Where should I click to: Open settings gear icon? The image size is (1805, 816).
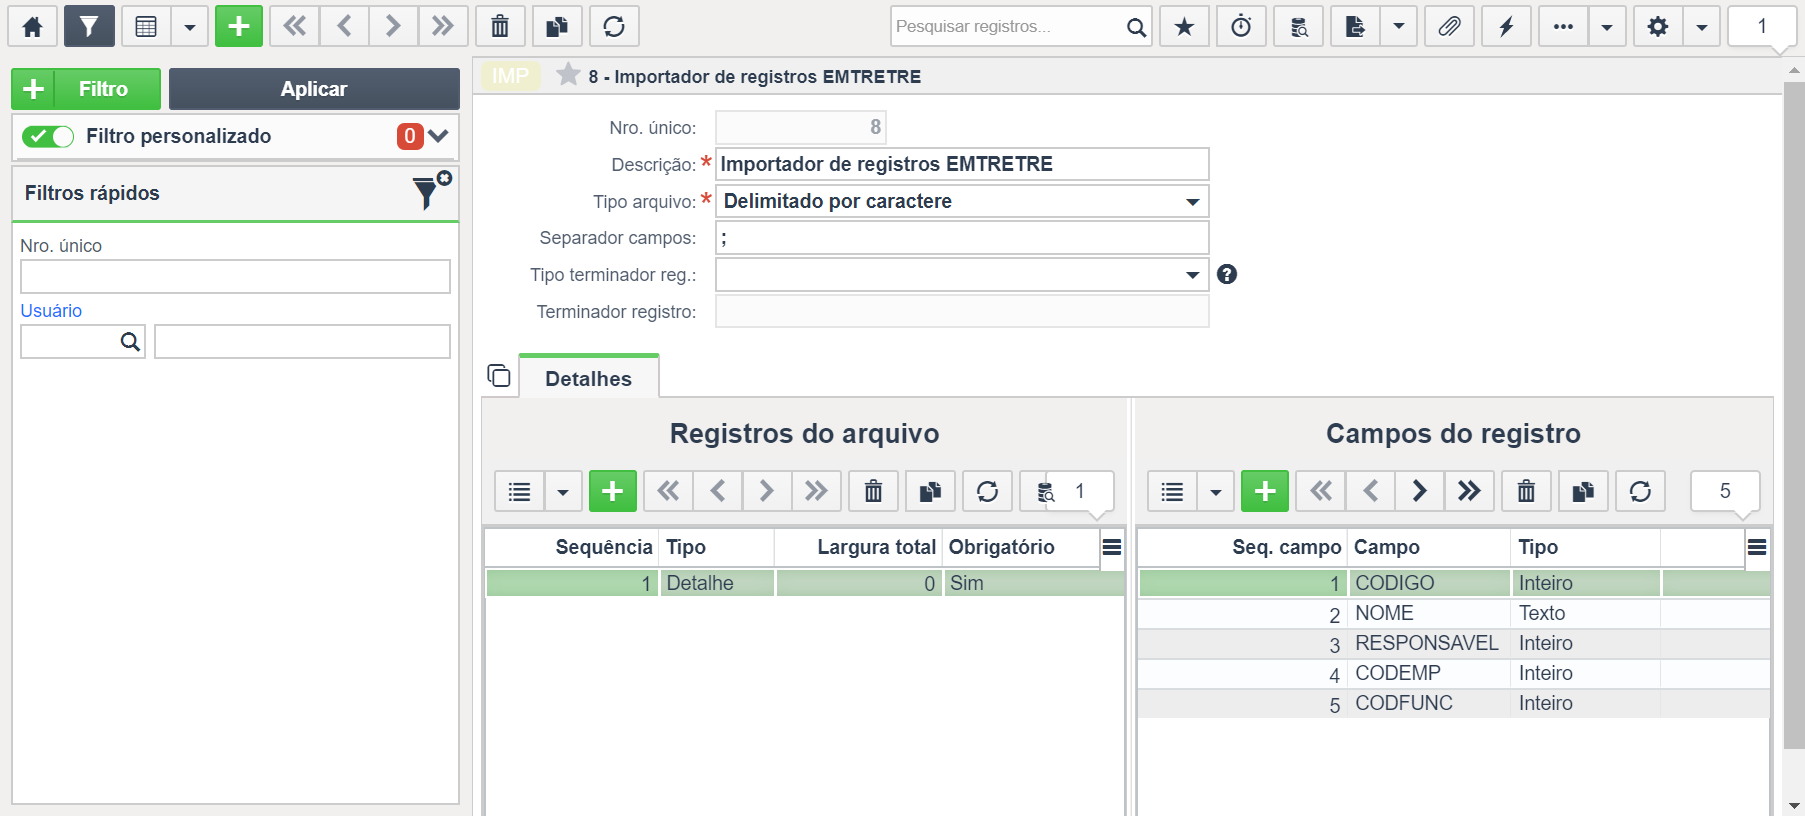(1658, 26)
